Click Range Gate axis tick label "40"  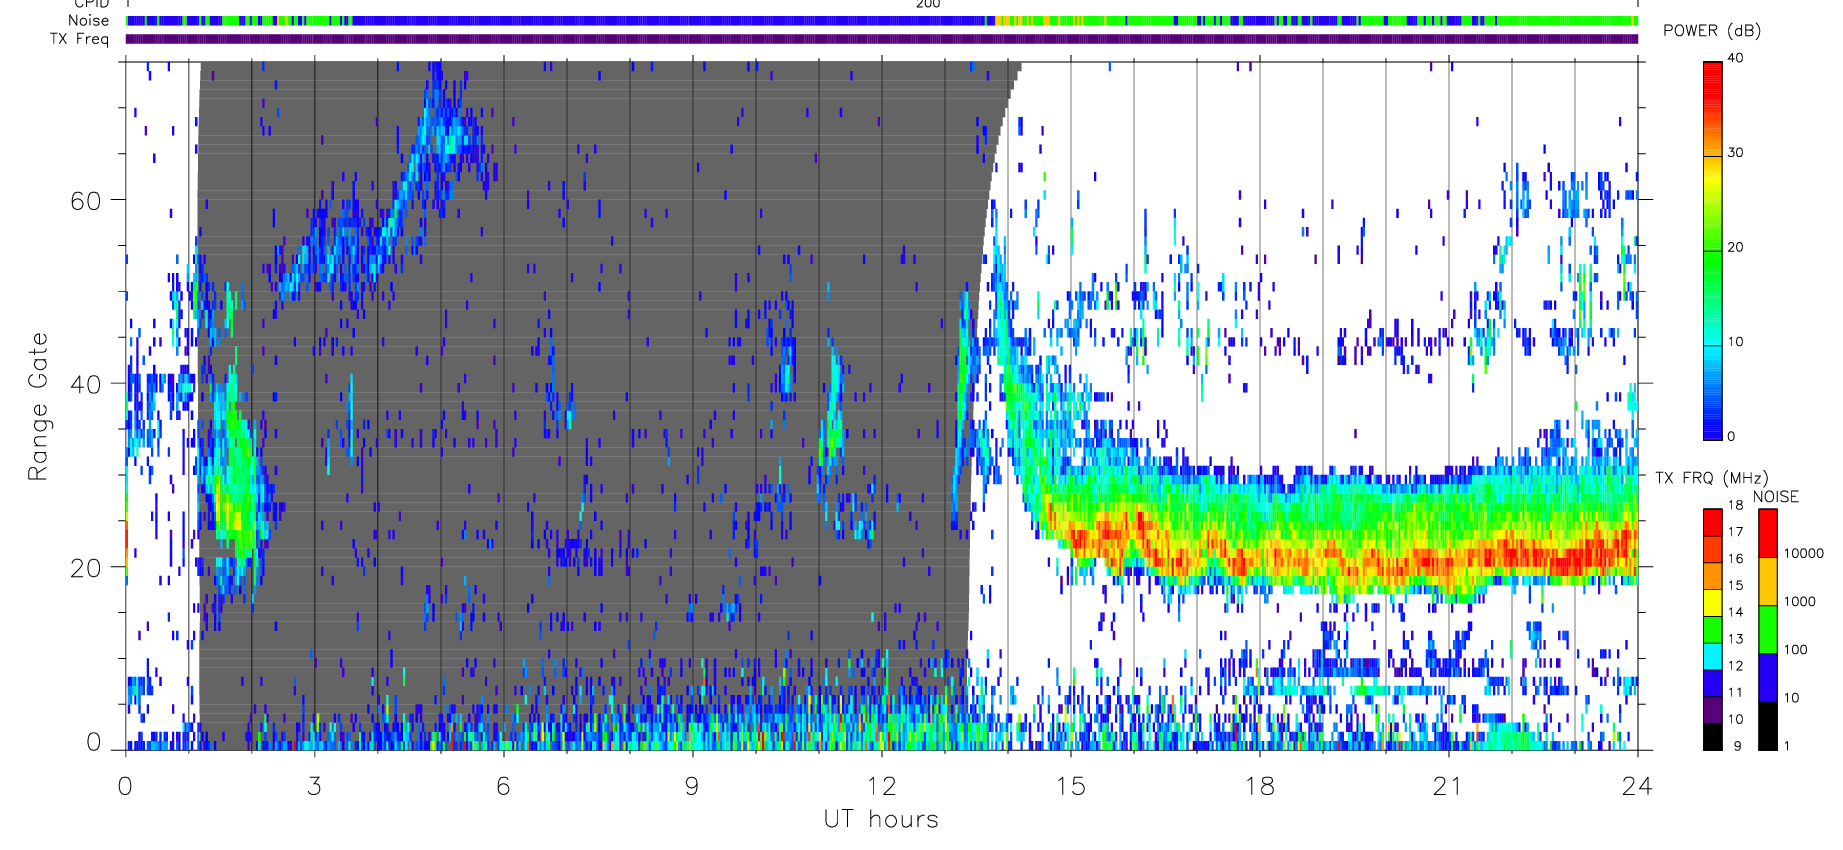click(x=86, y=384)
